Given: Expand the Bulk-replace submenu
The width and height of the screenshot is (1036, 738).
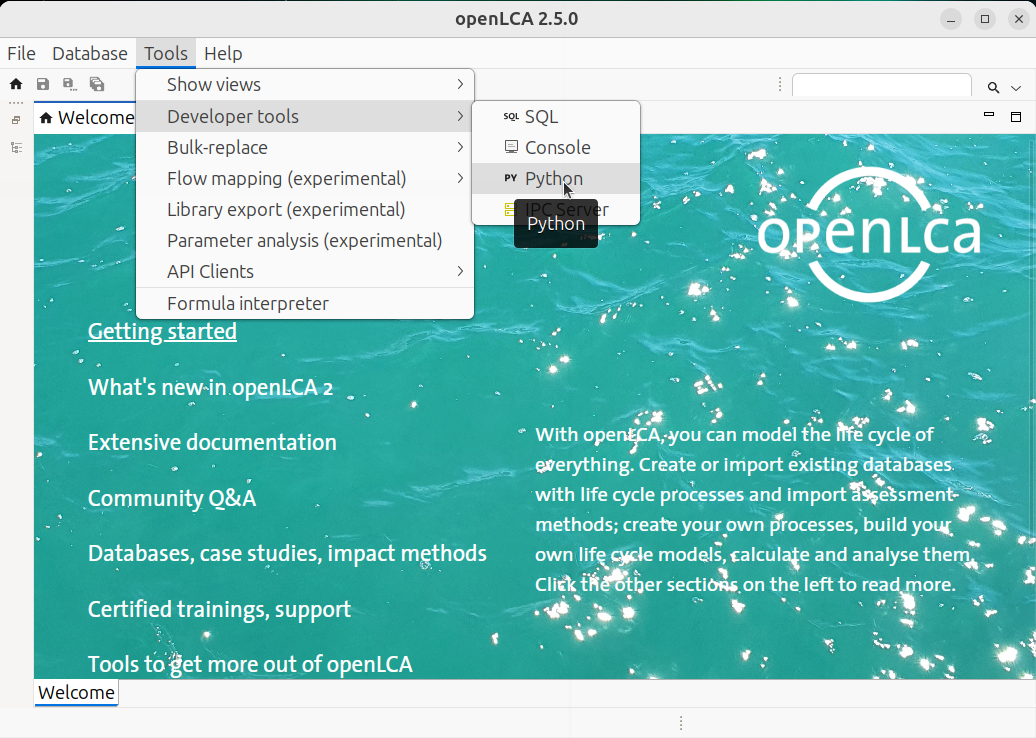Looking at the screenshot, I should (x=305, y=147).
